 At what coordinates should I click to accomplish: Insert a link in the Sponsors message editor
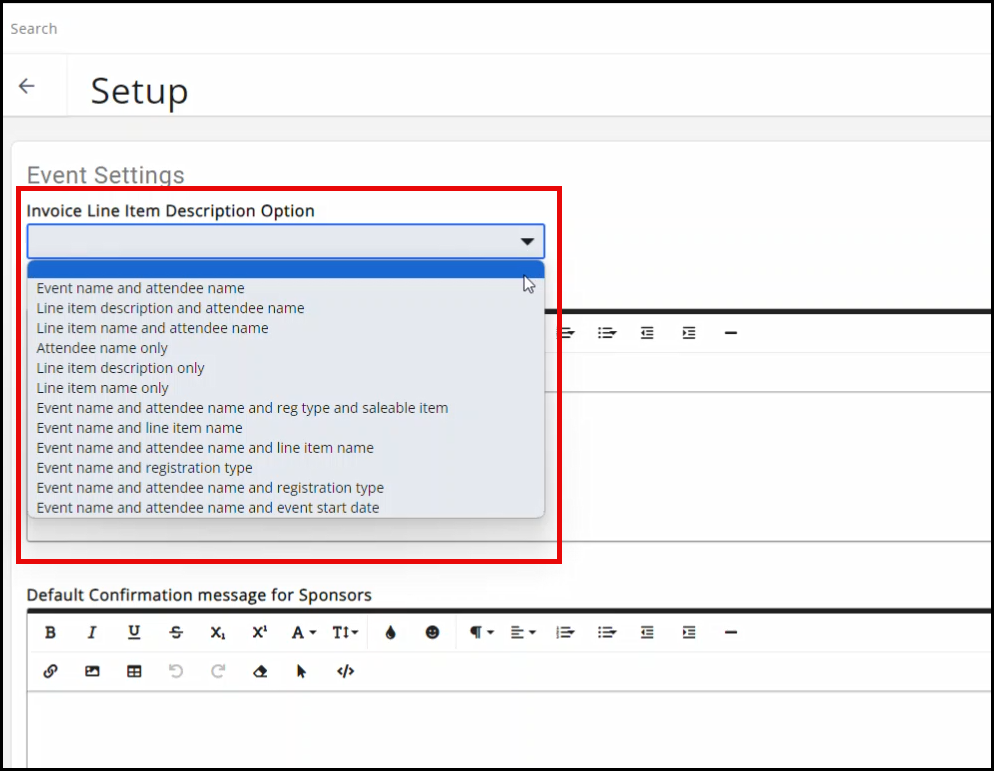click(50, 672)
